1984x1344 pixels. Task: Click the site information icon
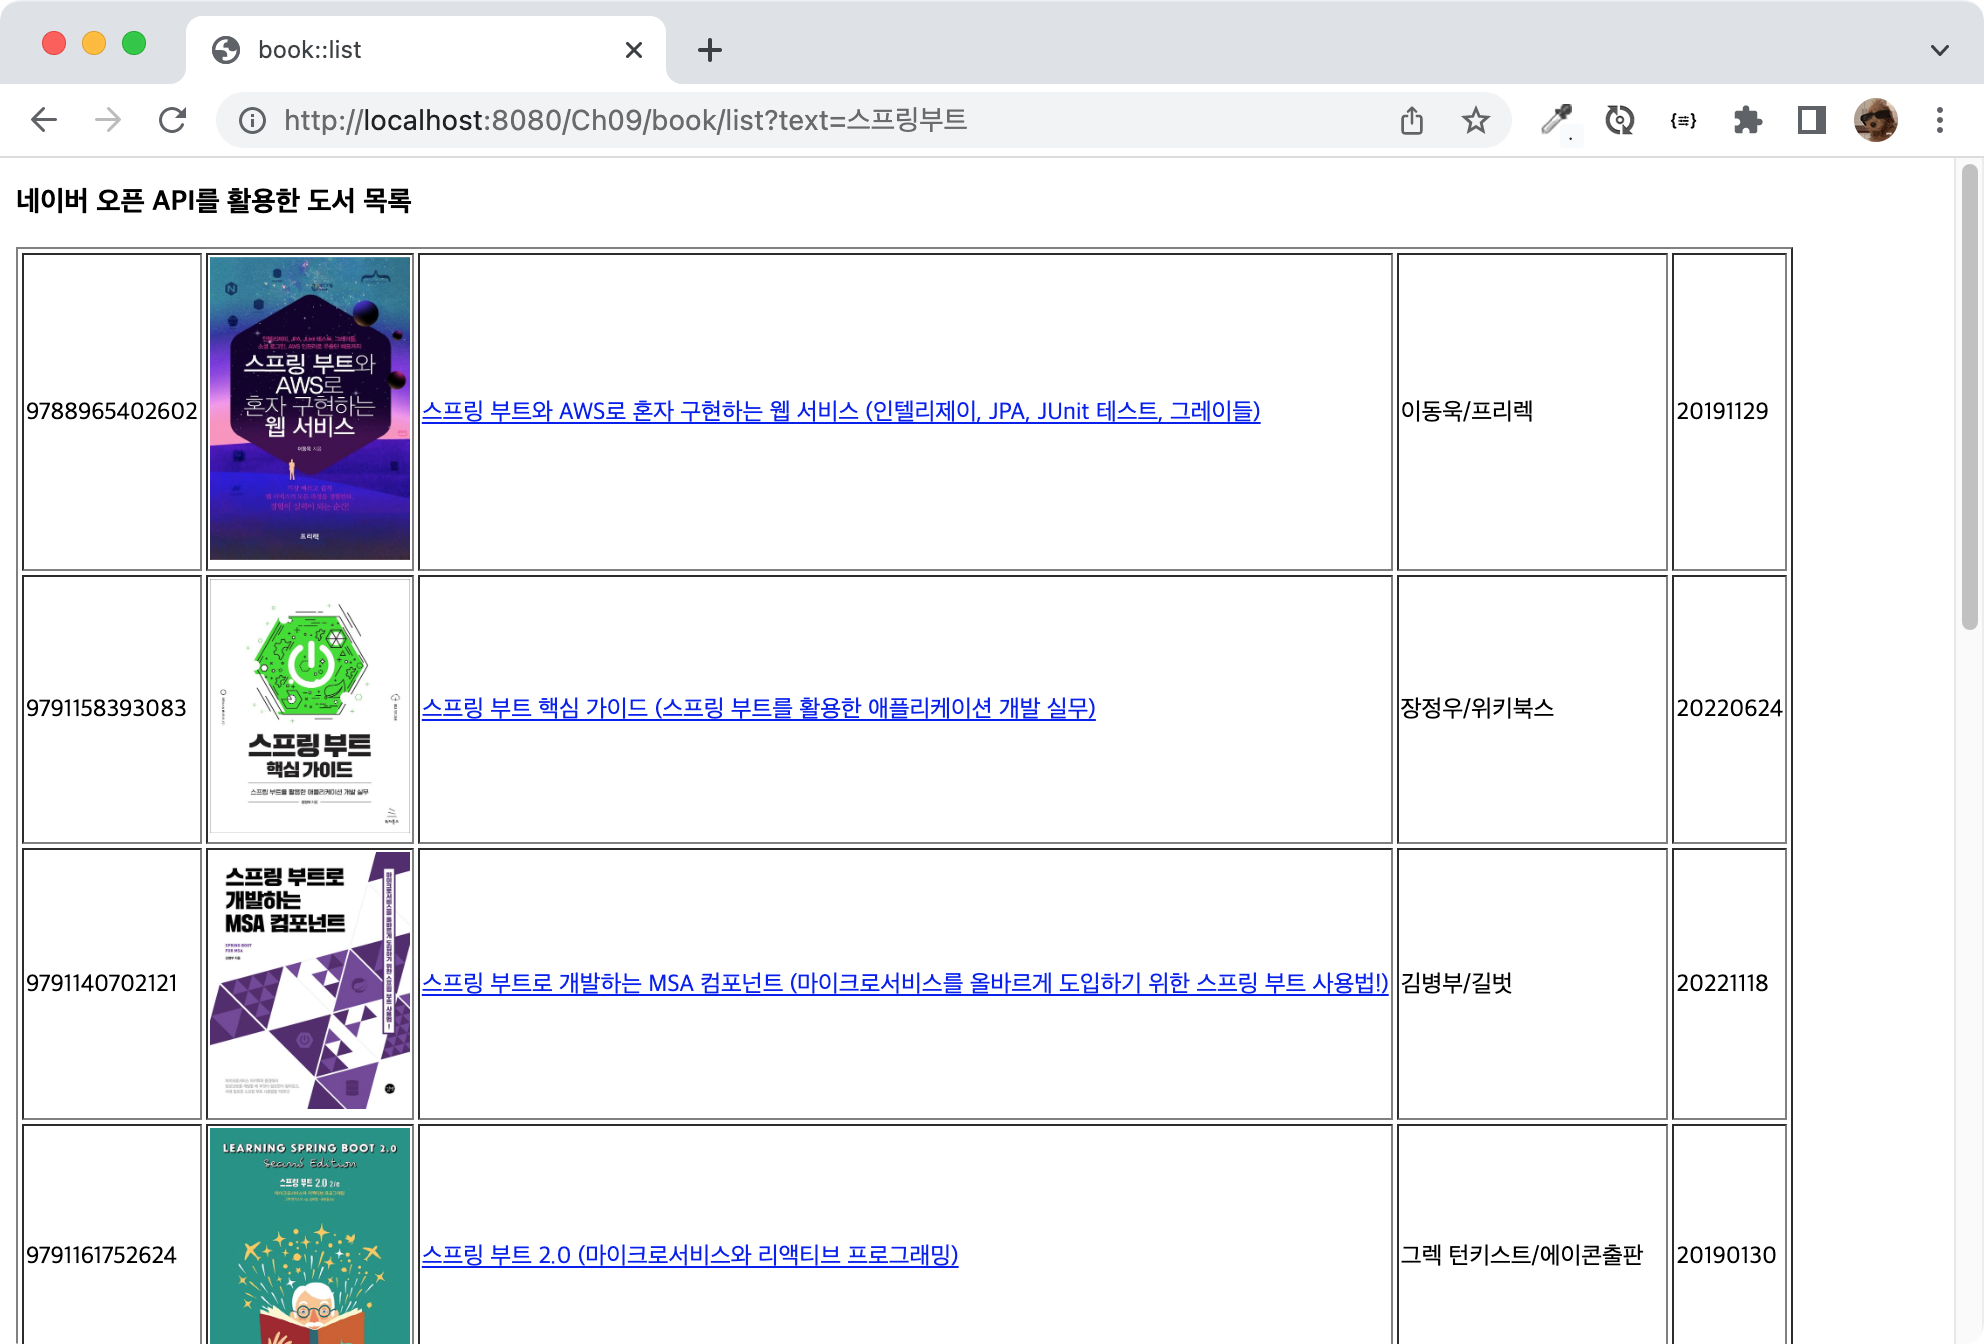click(x=252, y=121)
